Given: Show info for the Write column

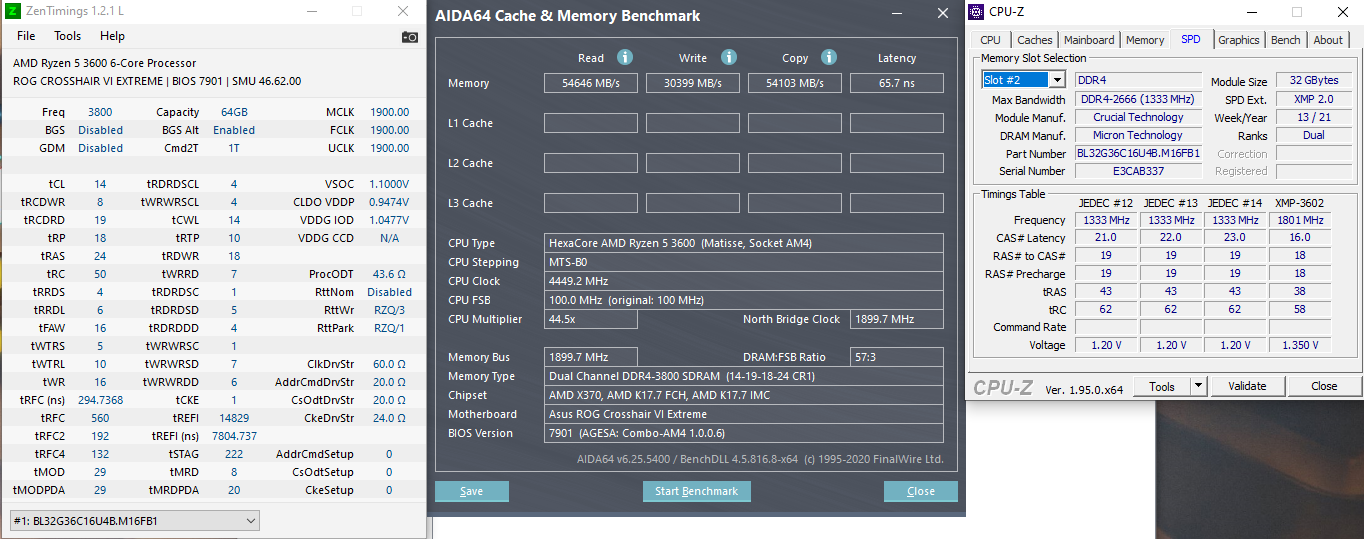Looking at the screenshot, I should click(x=729, y=58).
